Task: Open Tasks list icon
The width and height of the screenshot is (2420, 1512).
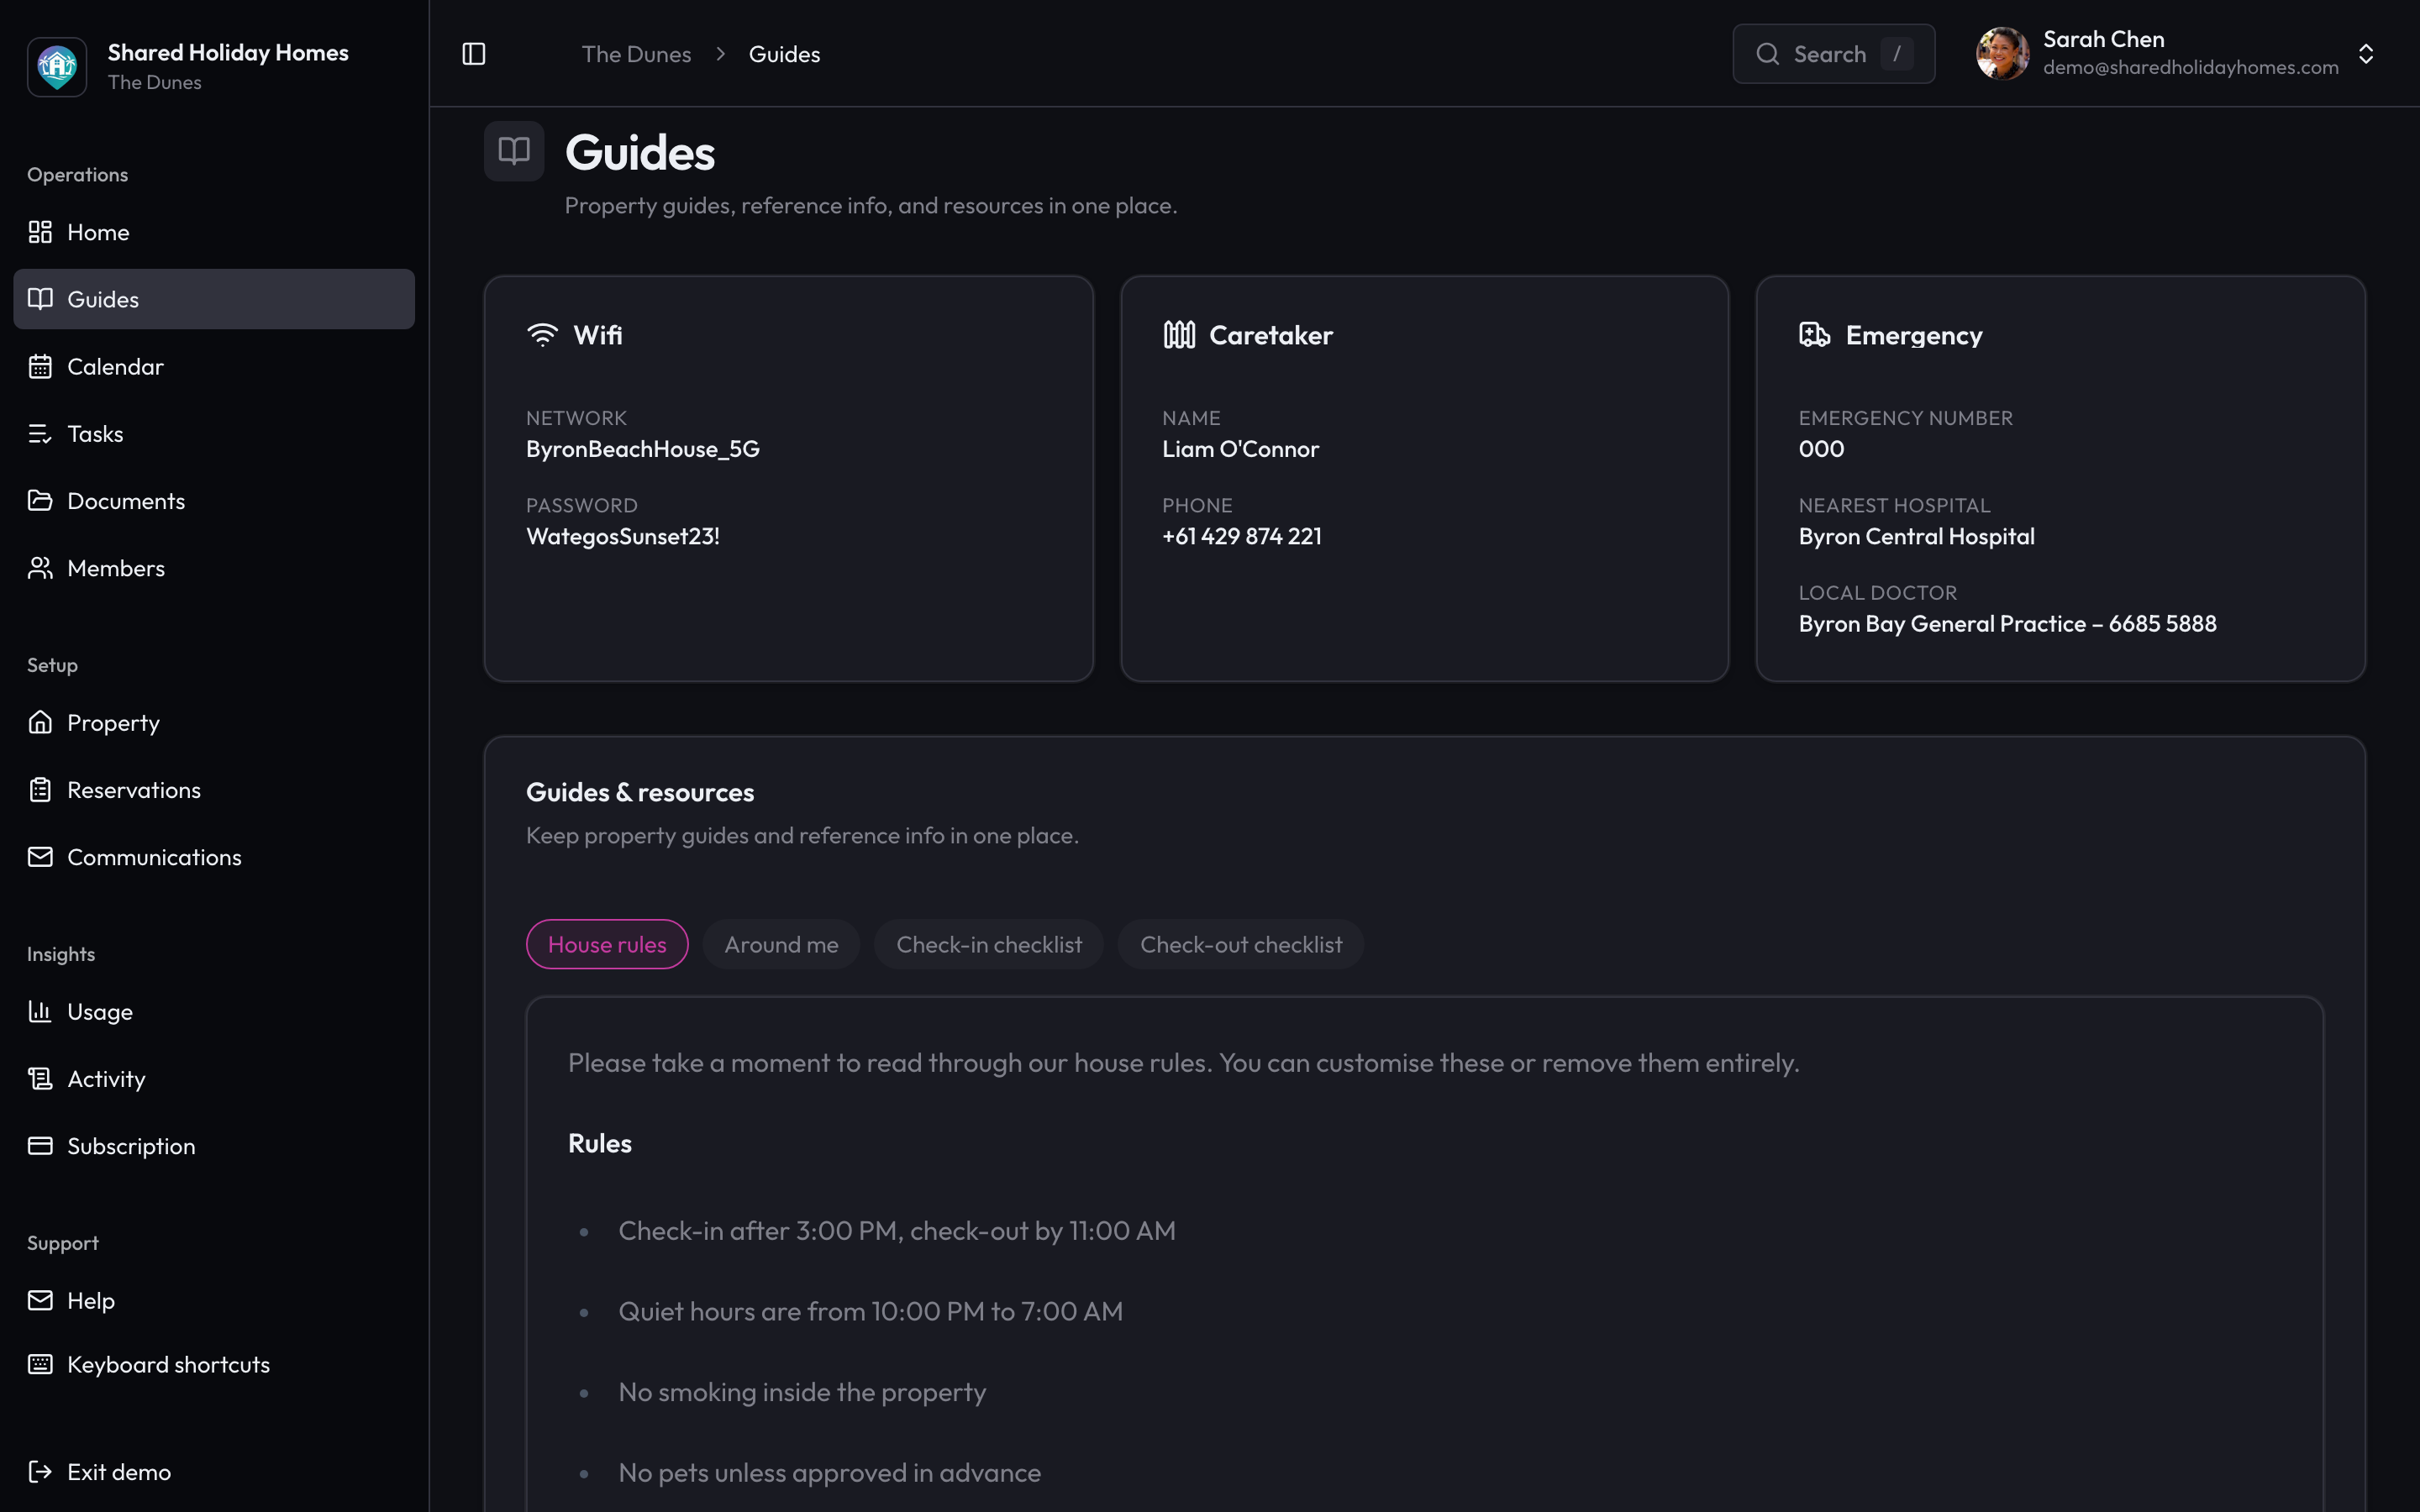Action: (40, 434)
